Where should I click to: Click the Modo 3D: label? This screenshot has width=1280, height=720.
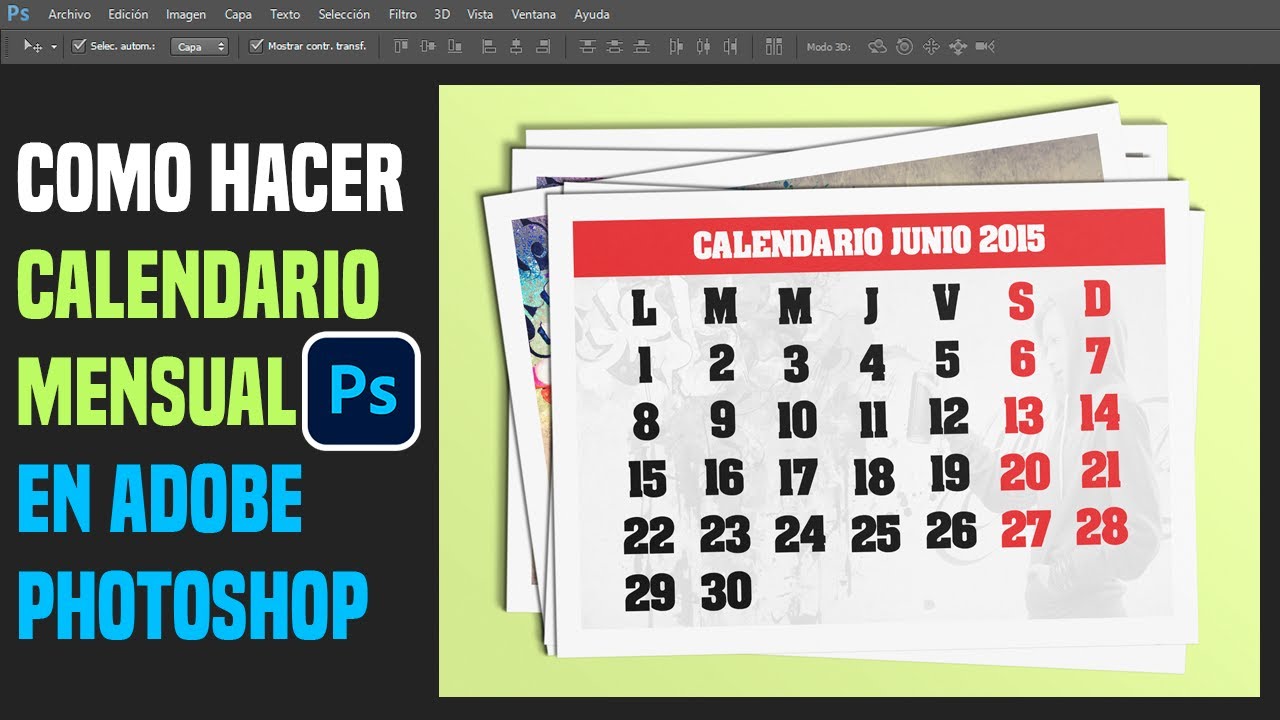pyautogui.click(x=828, y=47)
